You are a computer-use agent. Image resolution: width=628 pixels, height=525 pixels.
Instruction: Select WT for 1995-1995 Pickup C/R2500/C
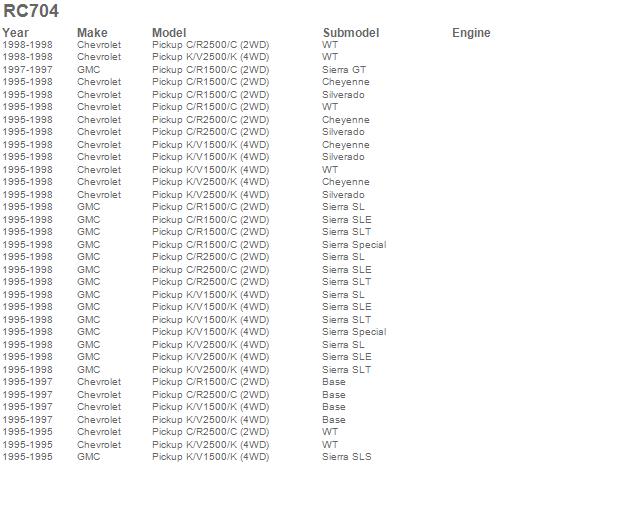click(330, 432)
